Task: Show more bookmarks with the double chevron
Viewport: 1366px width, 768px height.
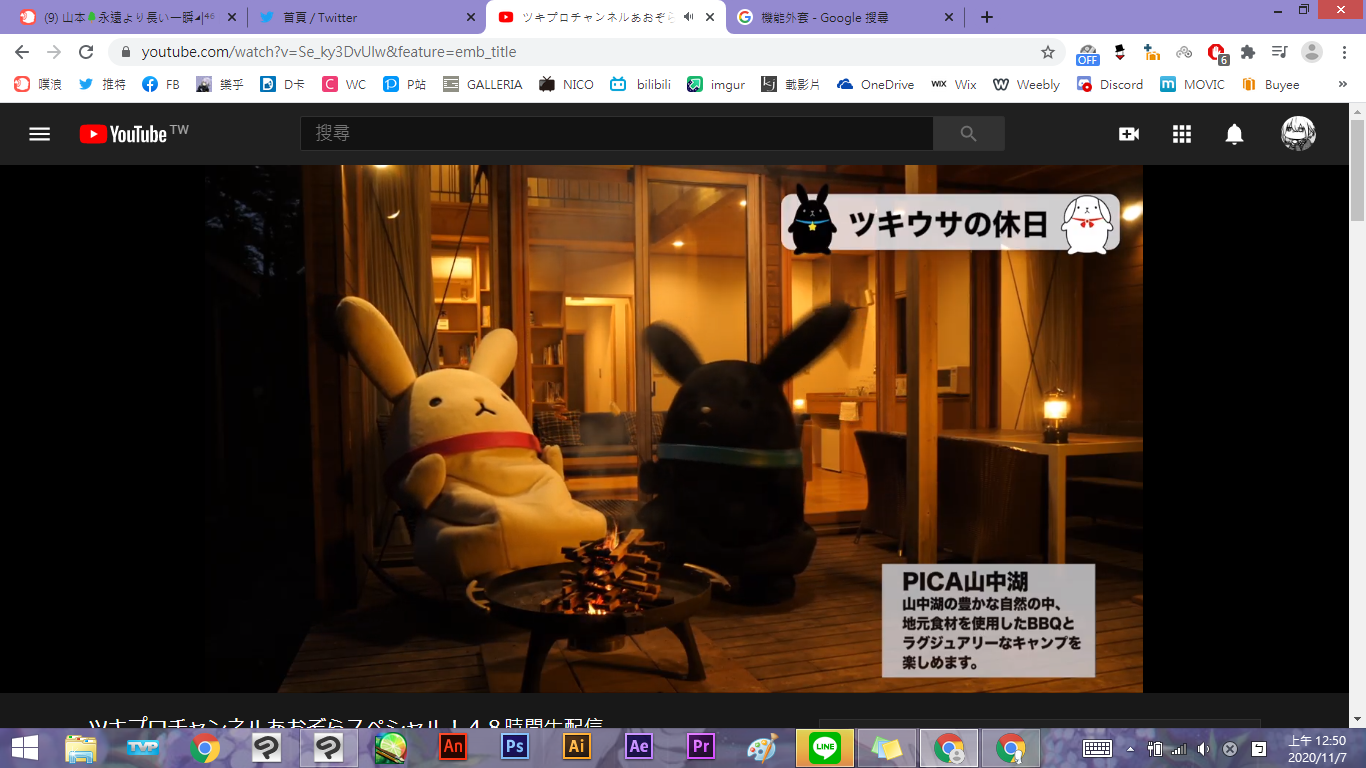Action: pos(1342,85)
